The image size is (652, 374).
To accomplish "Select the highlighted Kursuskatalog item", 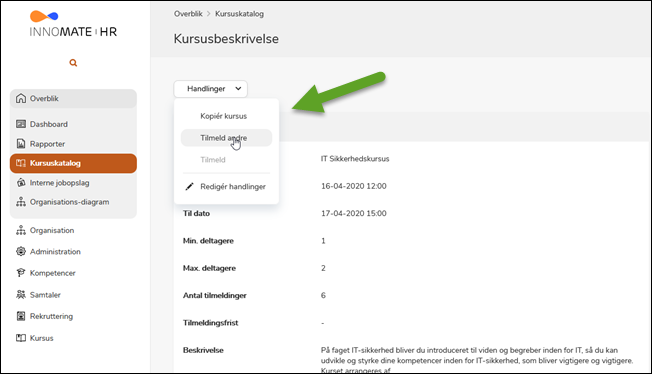I will click(73, 163).
